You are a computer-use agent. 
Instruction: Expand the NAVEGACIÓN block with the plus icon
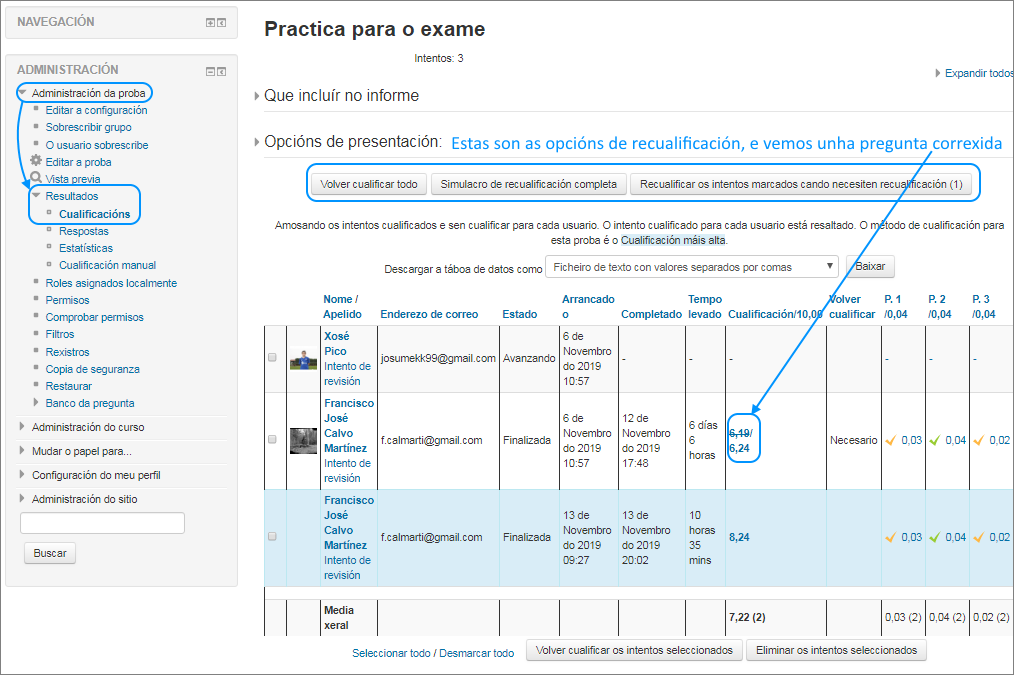(x=210, y=22)
